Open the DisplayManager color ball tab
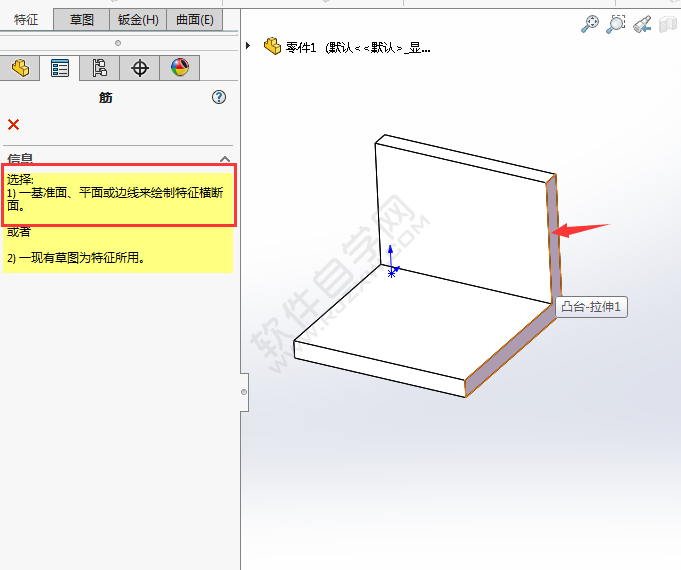Viewport: 681px width, 570px height. [180, 67]
